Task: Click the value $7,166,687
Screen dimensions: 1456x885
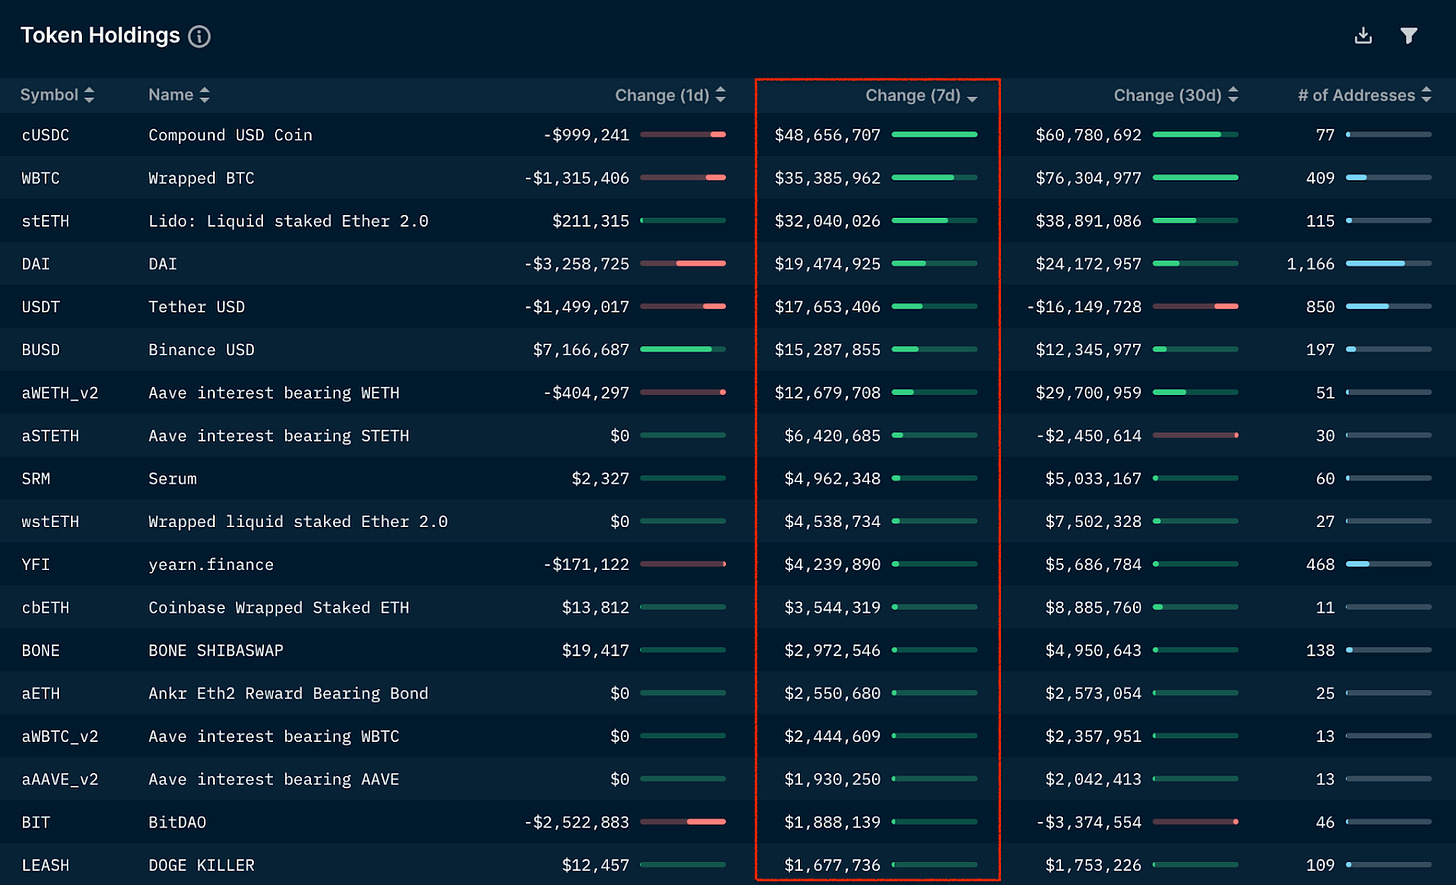Action: pos(582,350)
